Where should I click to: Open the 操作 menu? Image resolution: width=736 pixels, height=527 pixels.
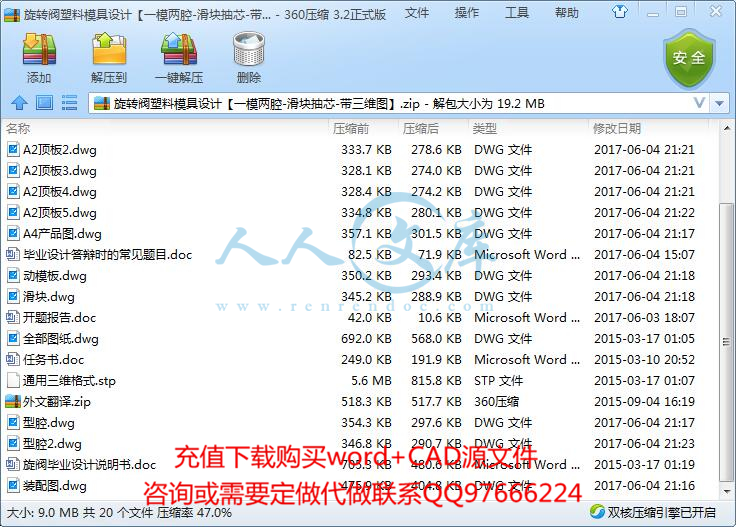click(467, 13)
